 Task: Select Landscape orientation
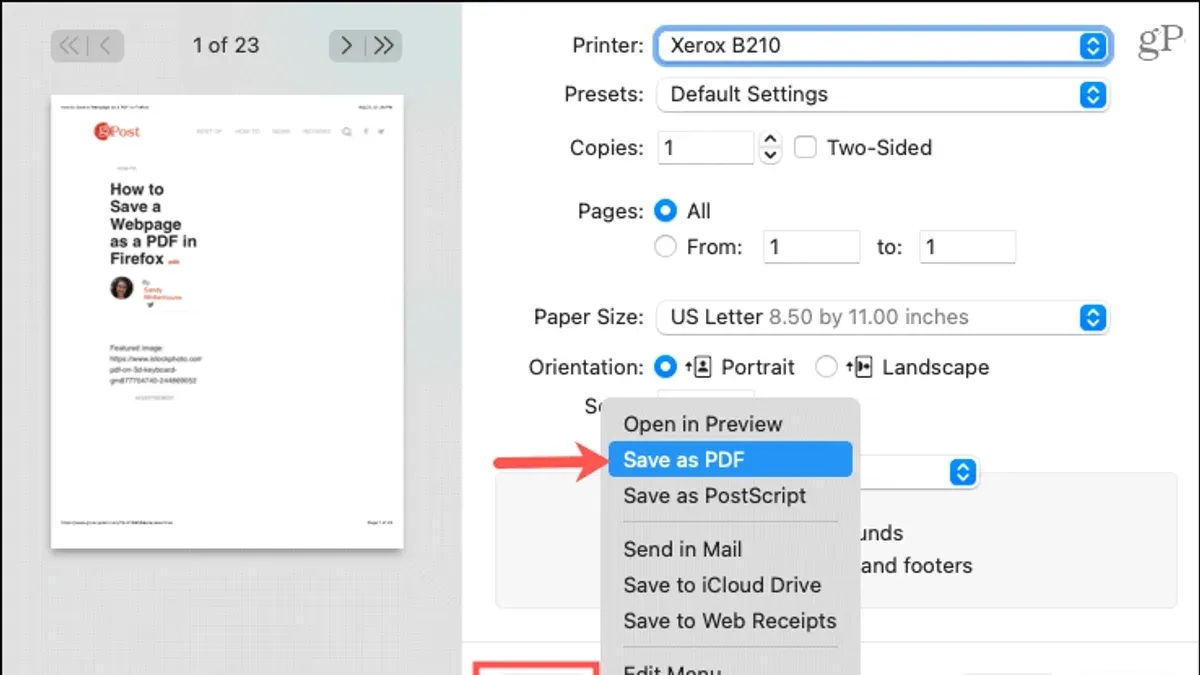(x=826, y=367)
